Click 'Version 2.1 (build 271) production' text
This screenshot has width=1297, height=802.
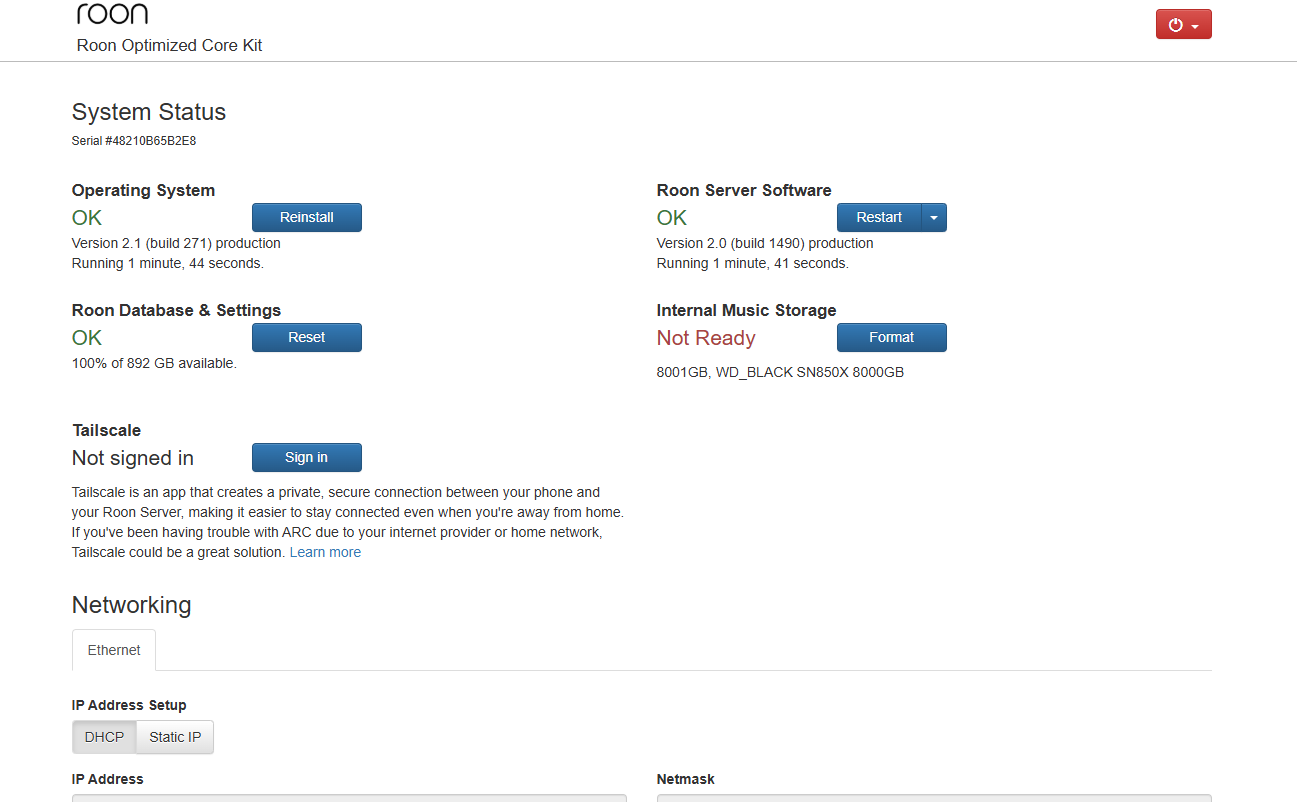click(176, 243)
